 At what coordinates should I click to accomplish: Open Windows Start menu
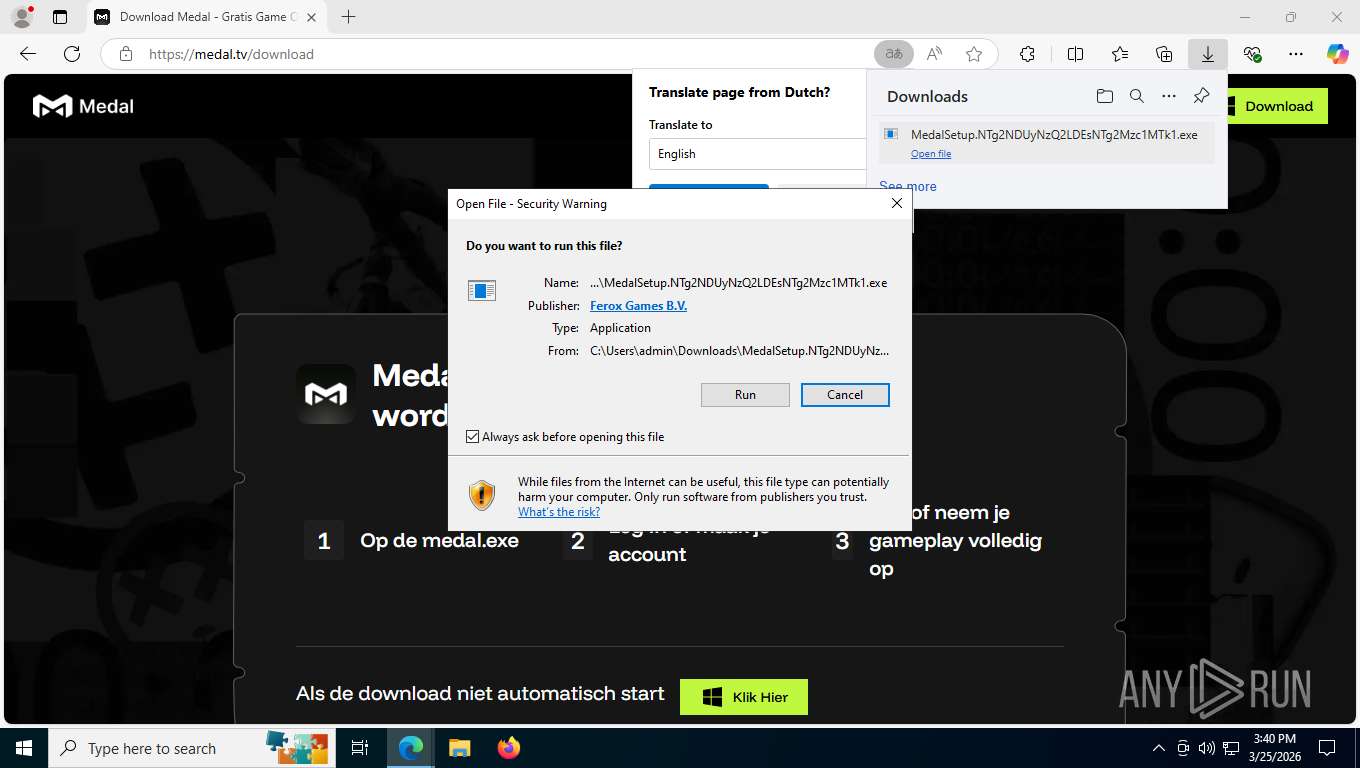(x=24, y=748)
